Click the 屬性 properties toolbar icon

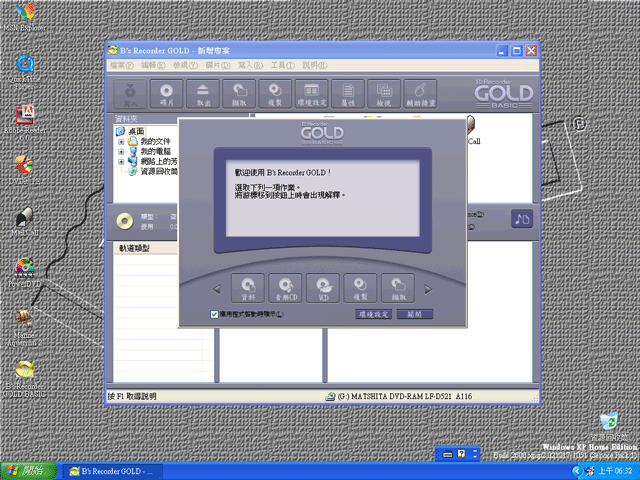(x=348, y=94)
